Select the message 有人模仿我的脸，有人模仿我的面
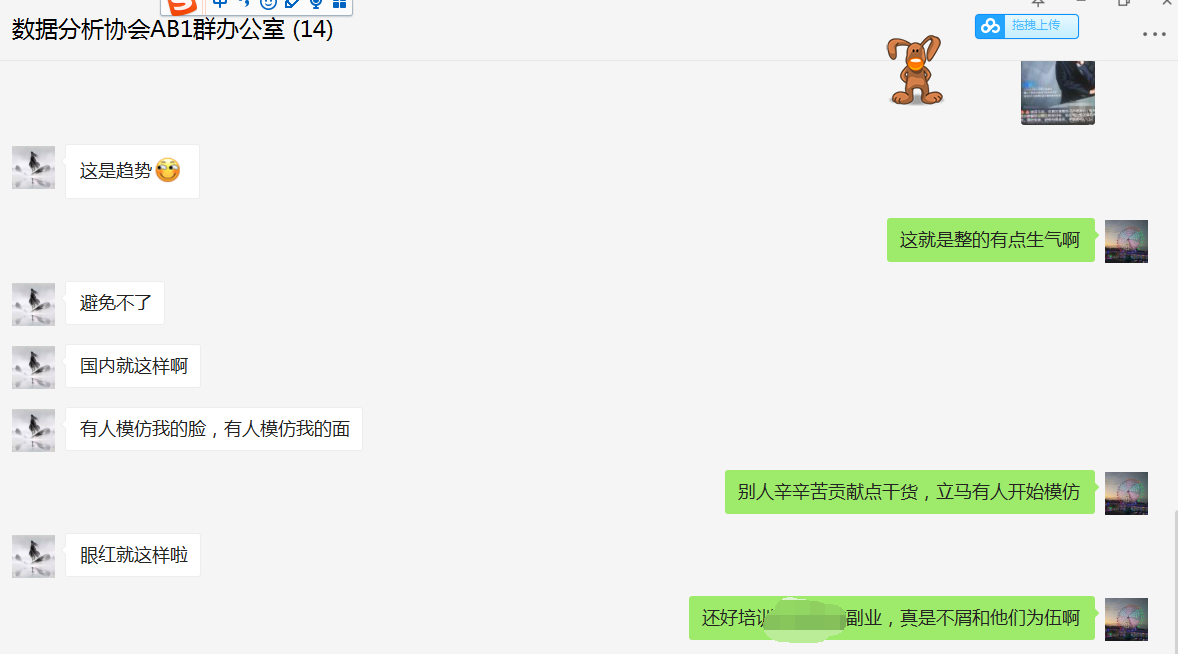 pyautogui.click(x=214, y=429)
